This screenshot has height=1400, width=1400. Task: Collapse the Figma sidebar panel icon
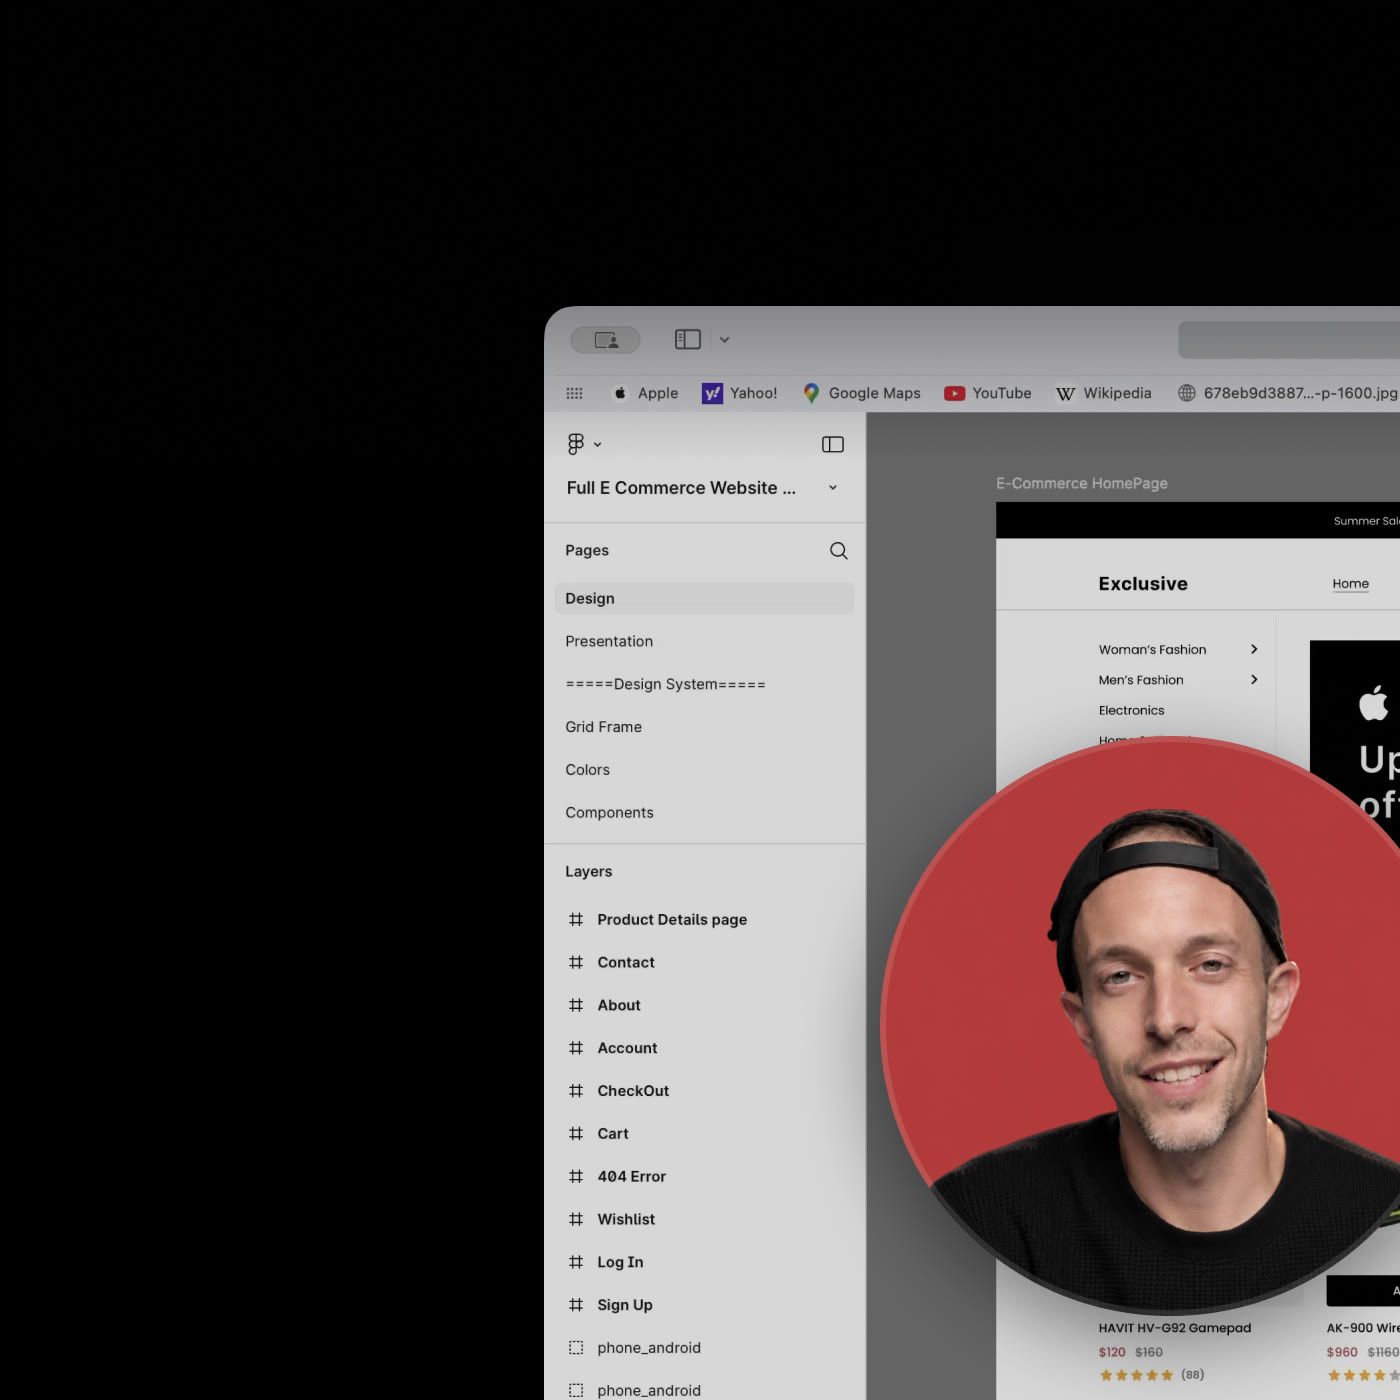tap(833, 445)
